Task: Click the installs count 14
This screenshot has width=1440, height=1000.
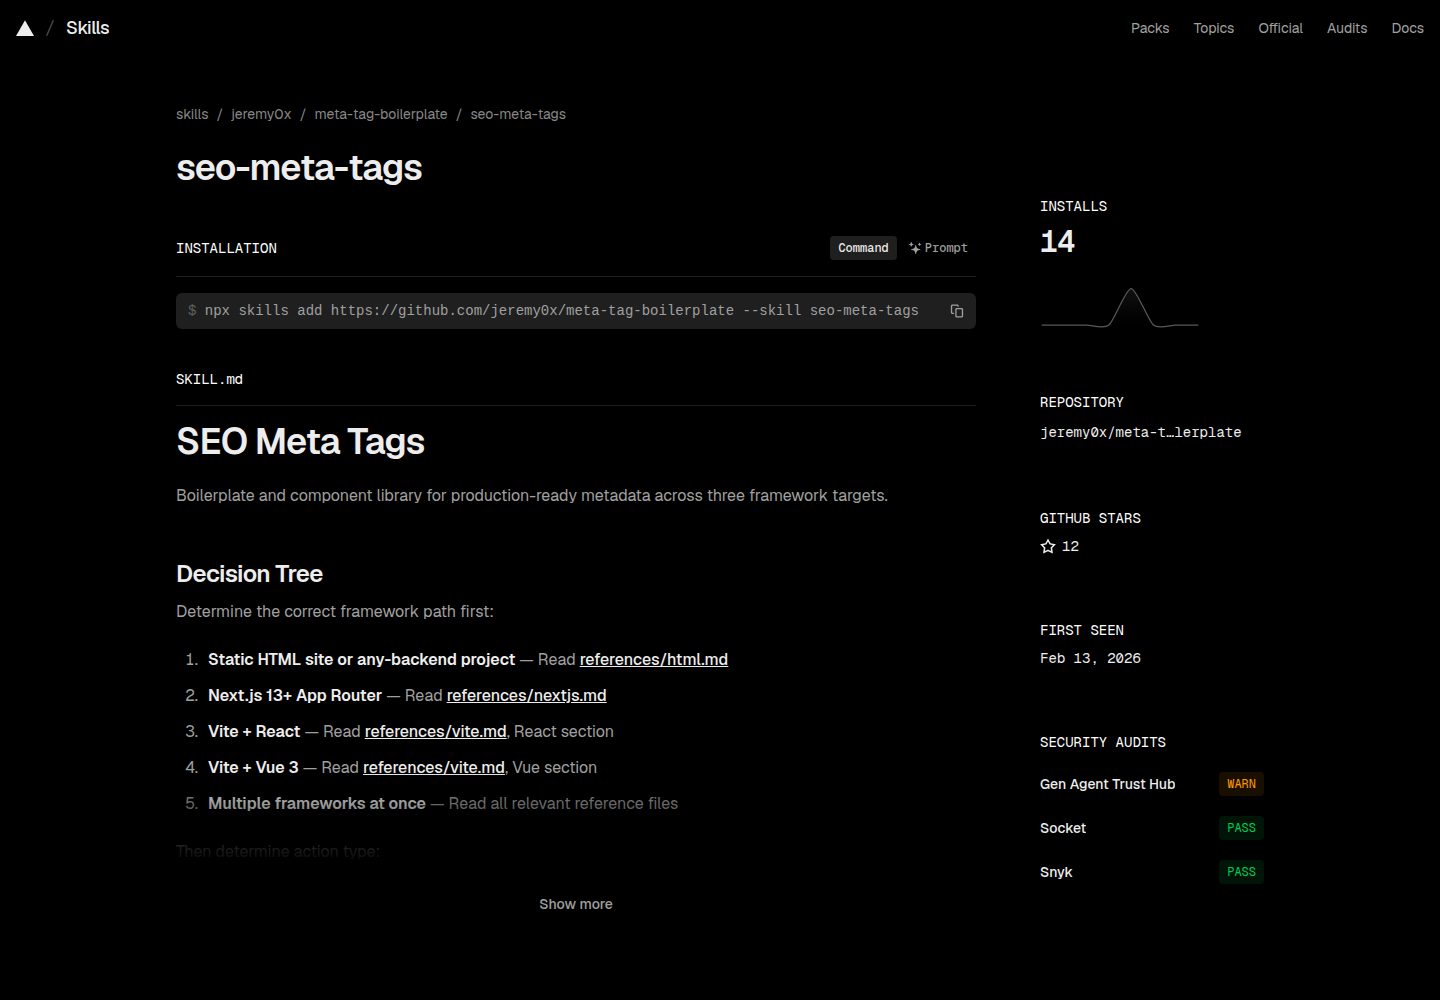Action: [x=1057, y=242]
